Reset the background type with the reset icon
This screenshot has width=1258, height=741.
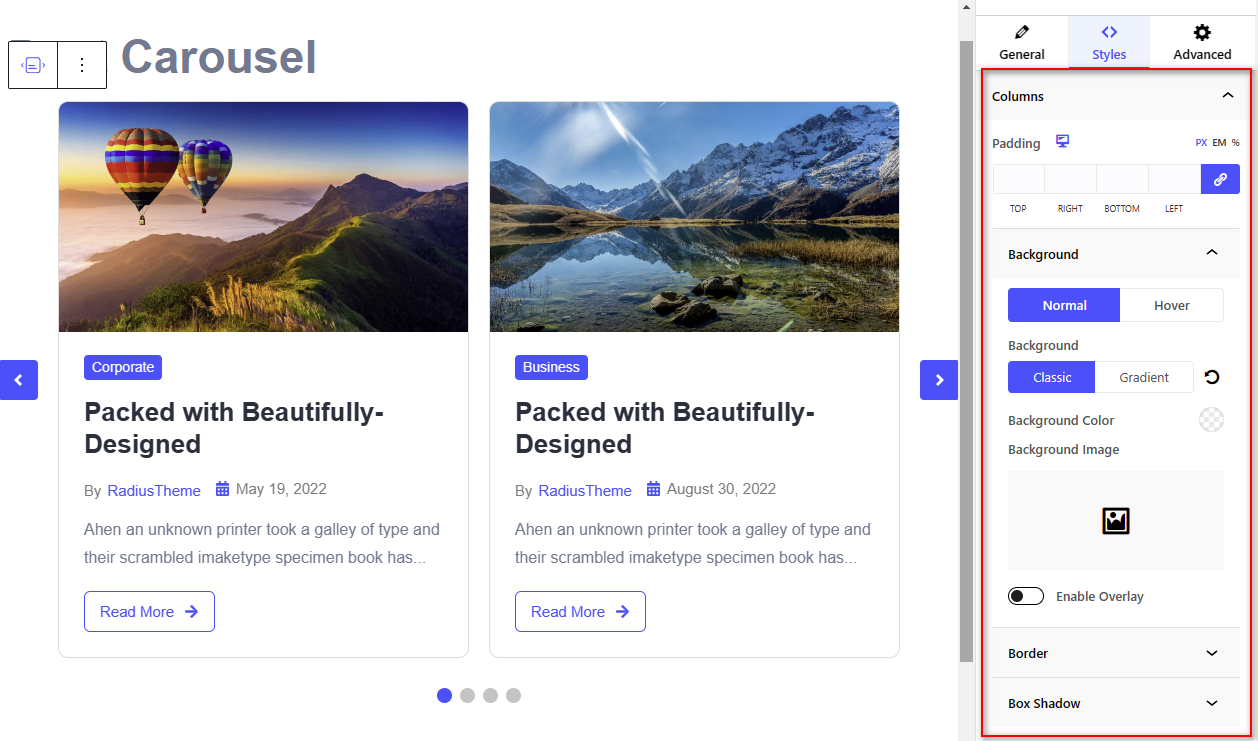tap(1212, 377)
